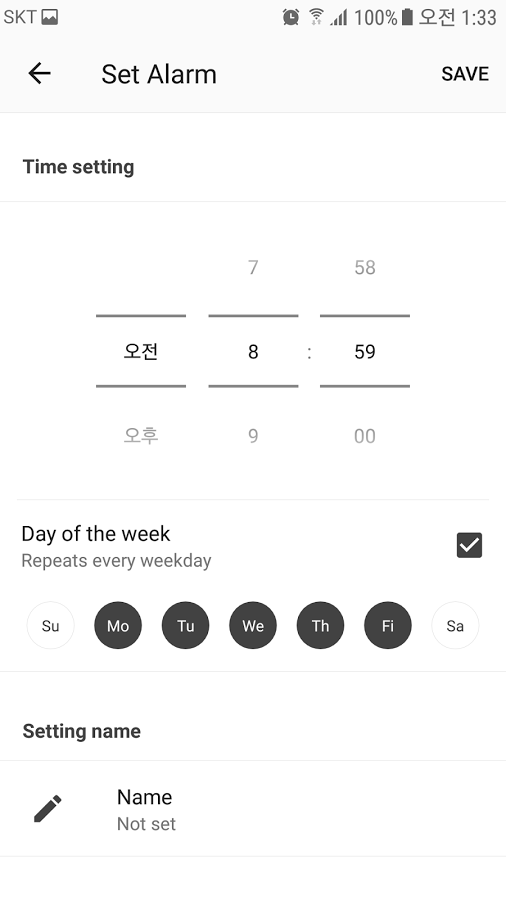Viewport: 506px width, 900px height.
Task: Tap the alarm clock status bar icon
Action: point(291,17)
